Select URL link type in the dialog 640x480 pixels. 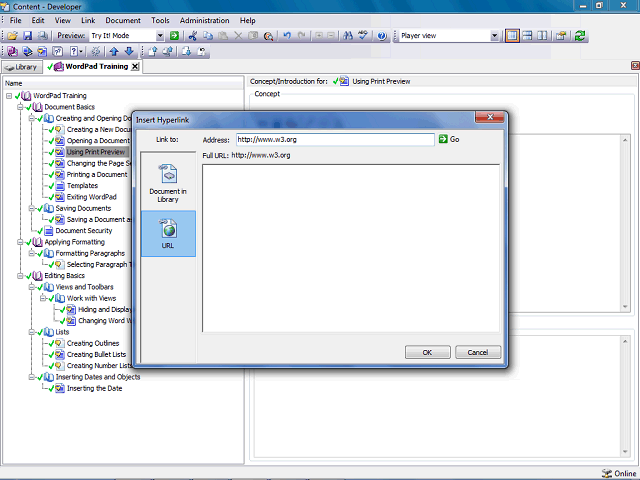(x=168, y=233)
